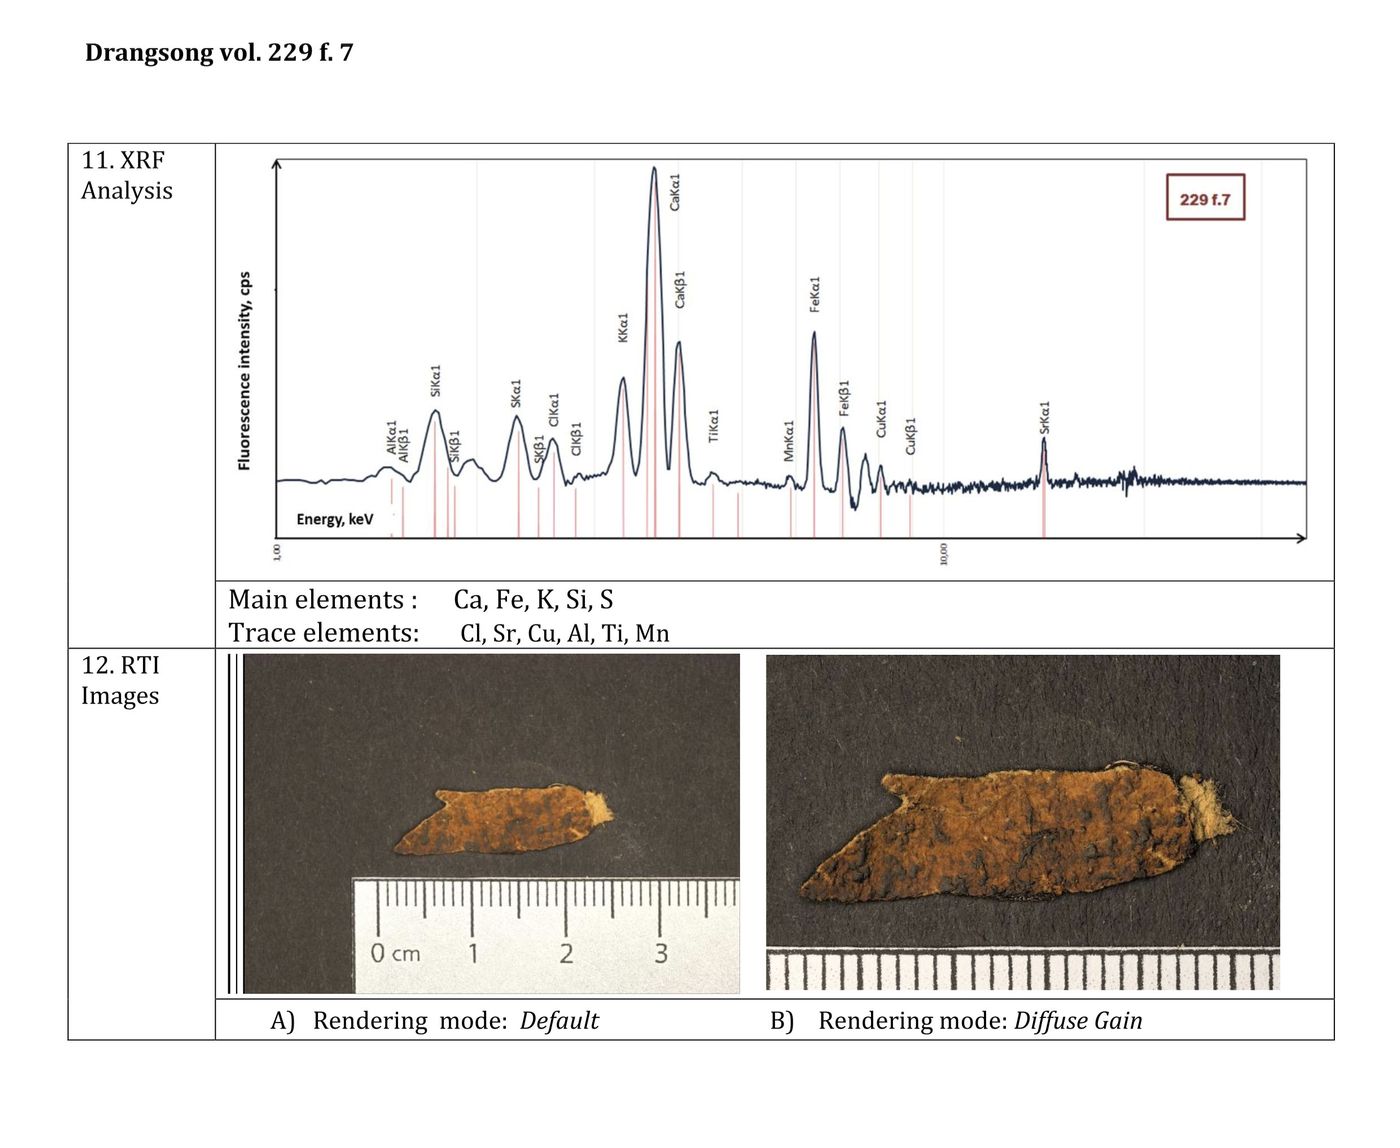Select the 'Cl, Sr, Cu, Al, Ti, Mn' list
Viewport: 1400px width, 1148px height.
(565, 633)
